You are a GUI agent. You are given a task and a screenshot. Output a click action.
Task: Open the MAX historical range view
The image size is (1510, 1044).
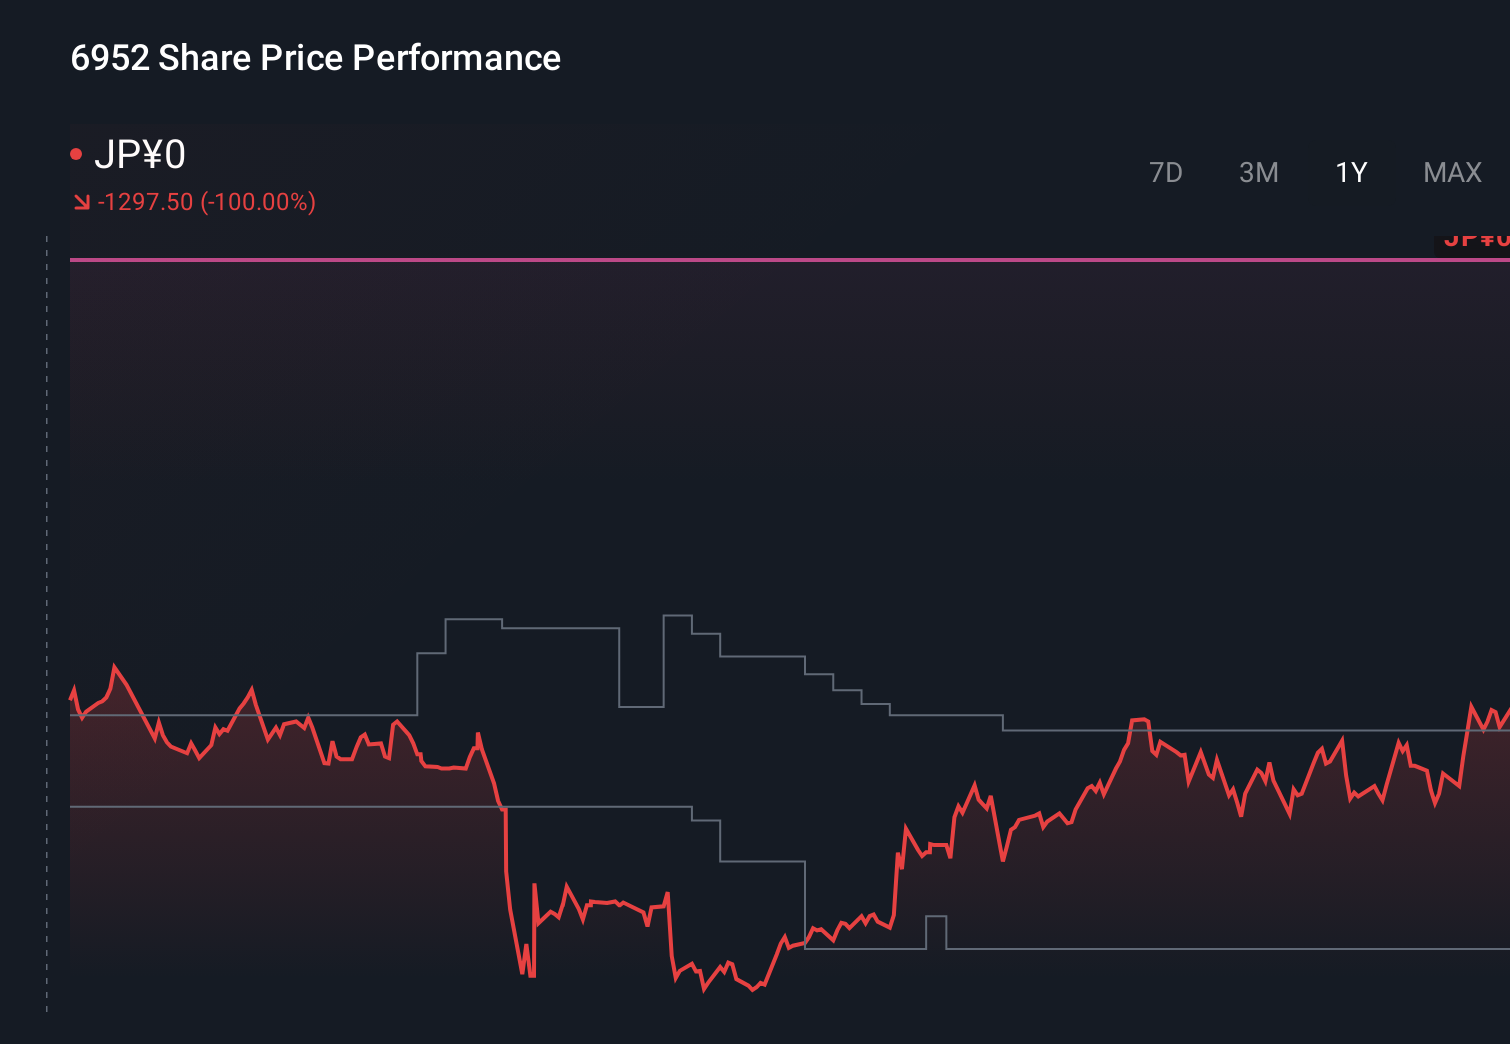[x=1451, y=172]
